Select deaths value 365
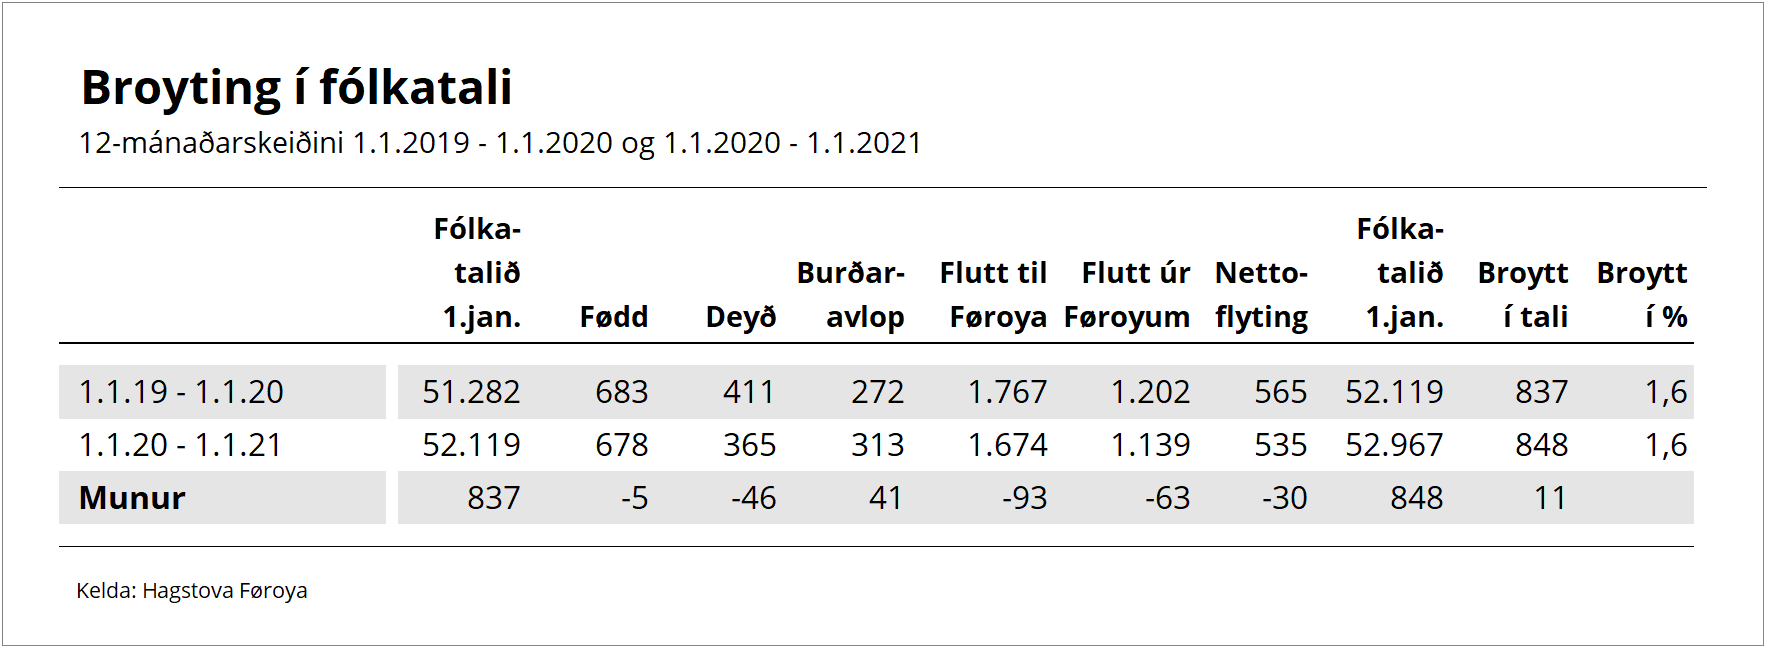 pyautogui.click(x=749, y=445)
